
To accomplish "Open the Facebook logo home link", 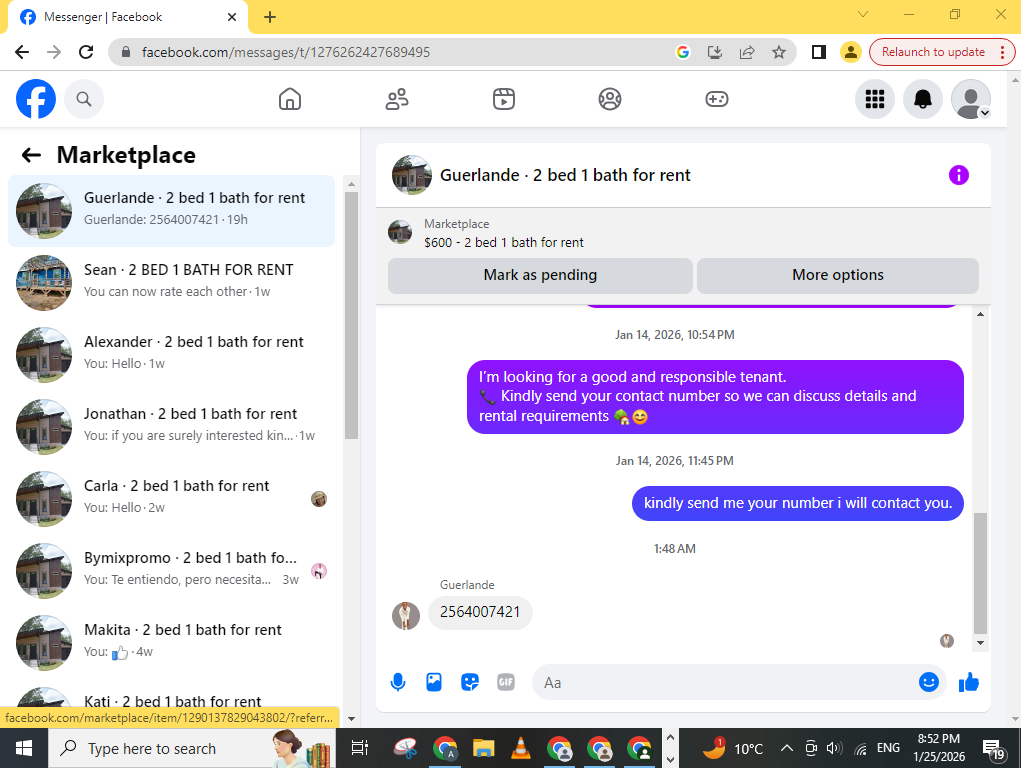I will click(x=36, y=99).
